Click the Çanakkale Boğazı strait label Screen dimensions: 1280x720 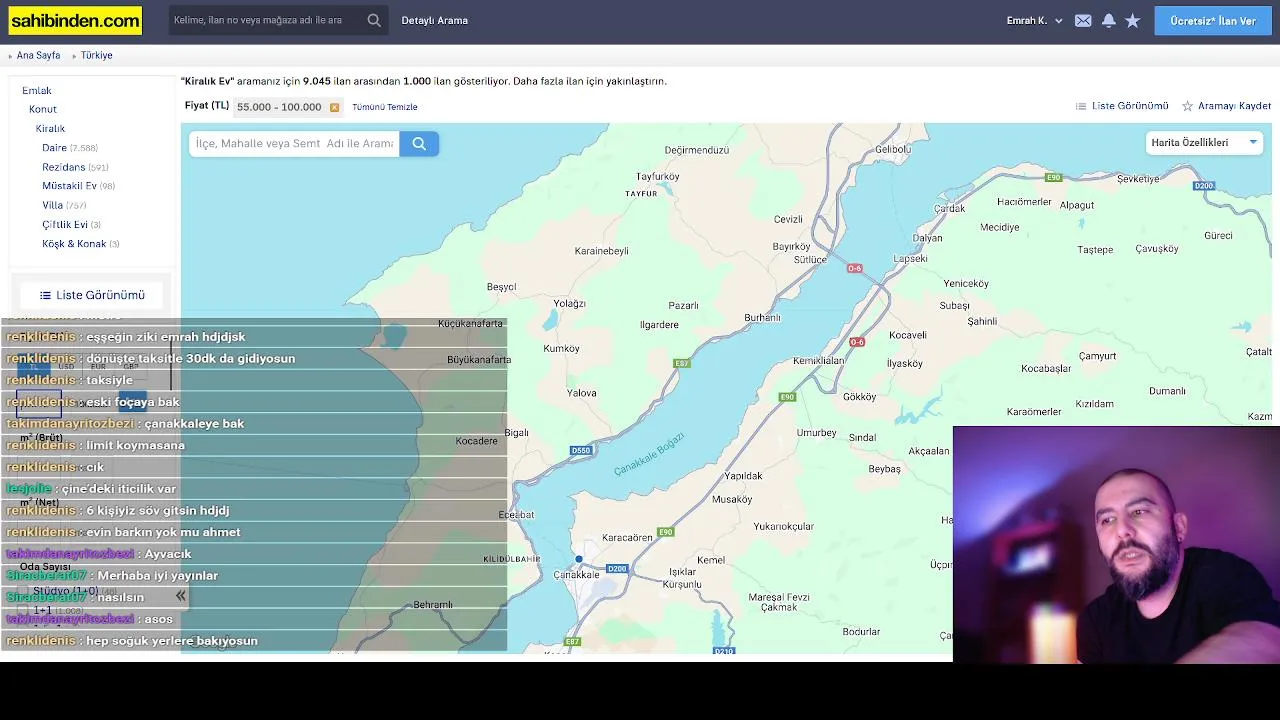click(x=649, y=453)
